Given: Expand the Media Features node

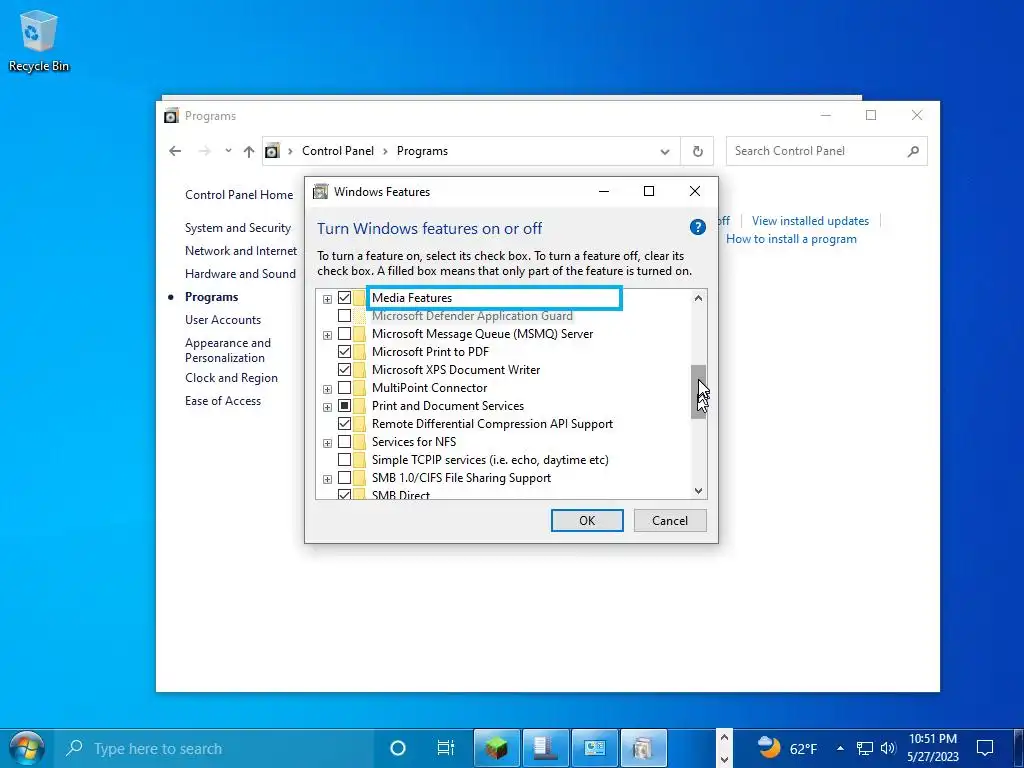Looking at the screenshot, I should coord(327,299).
